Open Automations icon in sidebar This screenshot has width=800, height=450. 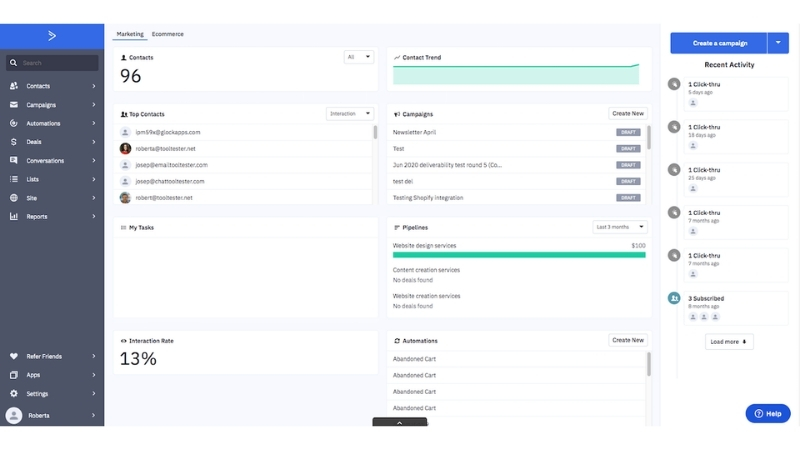click(14, 124)
